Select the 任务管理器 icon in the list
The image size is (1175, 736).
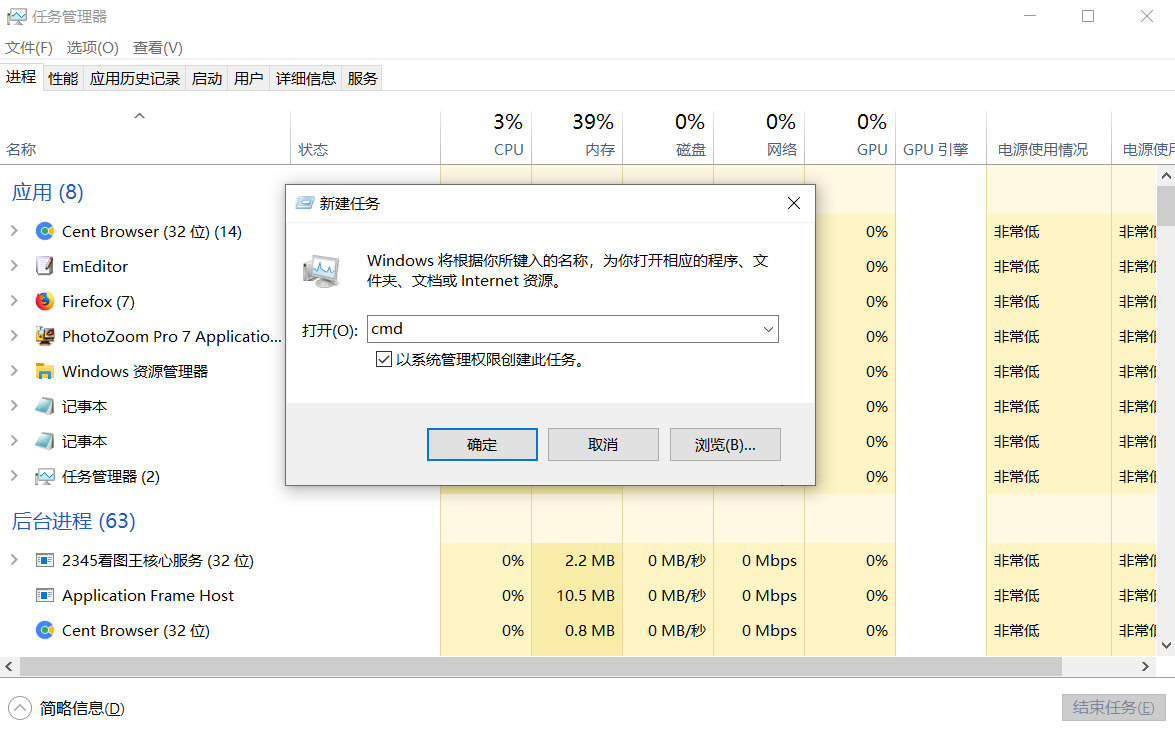pyautogui.click(x=44, y=476)
